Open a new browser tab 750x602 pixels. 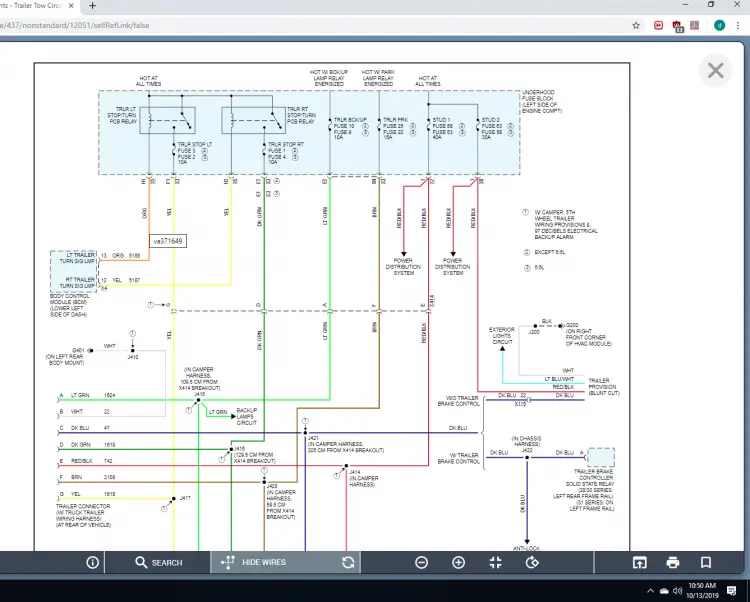tap(93, 6)
